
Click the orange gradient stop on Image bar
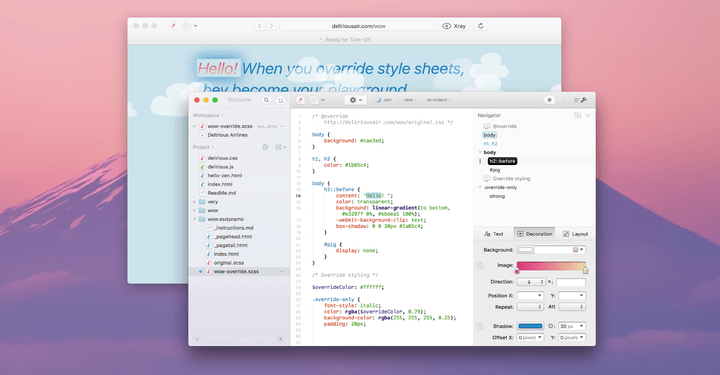pyautogui.click(x=585, y=270)
